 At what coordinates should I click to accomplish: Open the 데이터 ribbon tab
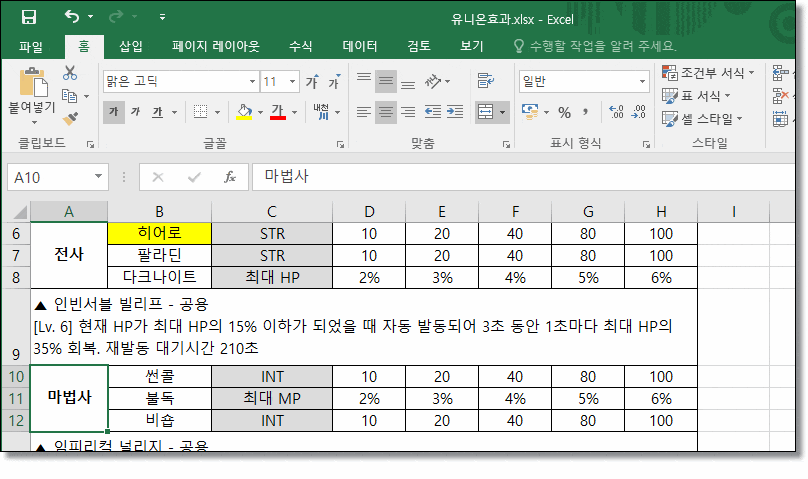[360, 46]
